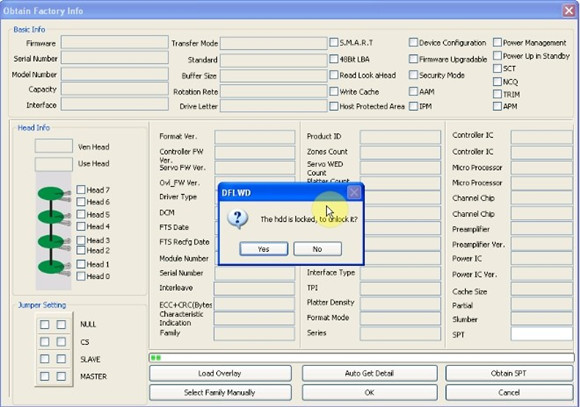Click the Obtain SPT button
Image resolution: width=580 pixels, height=407 pixels.
[509, 373]
